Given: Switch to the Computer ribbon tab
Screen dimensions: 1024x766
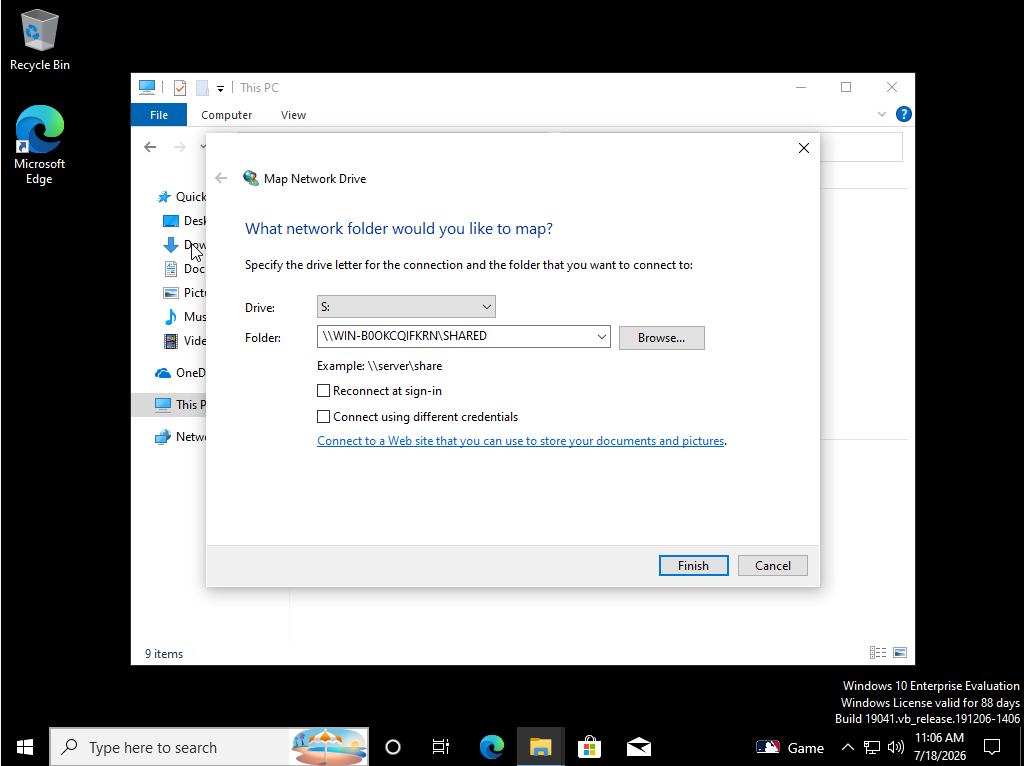Looking at the screenshot, I should pos(227,115).
